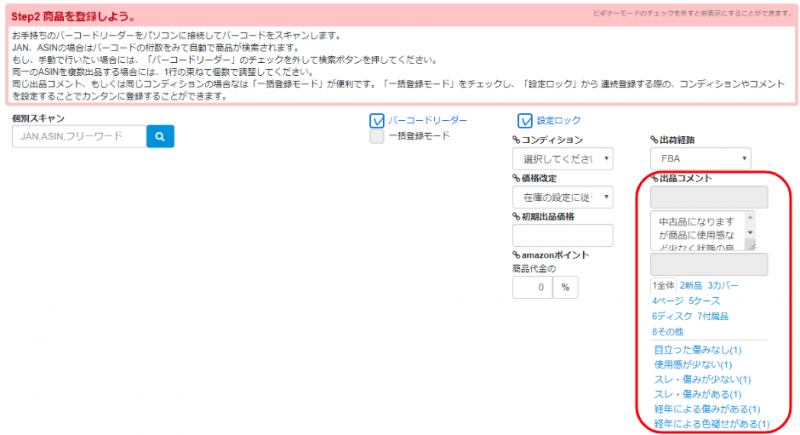Click the gray field below the comment text area

point(709,264)
